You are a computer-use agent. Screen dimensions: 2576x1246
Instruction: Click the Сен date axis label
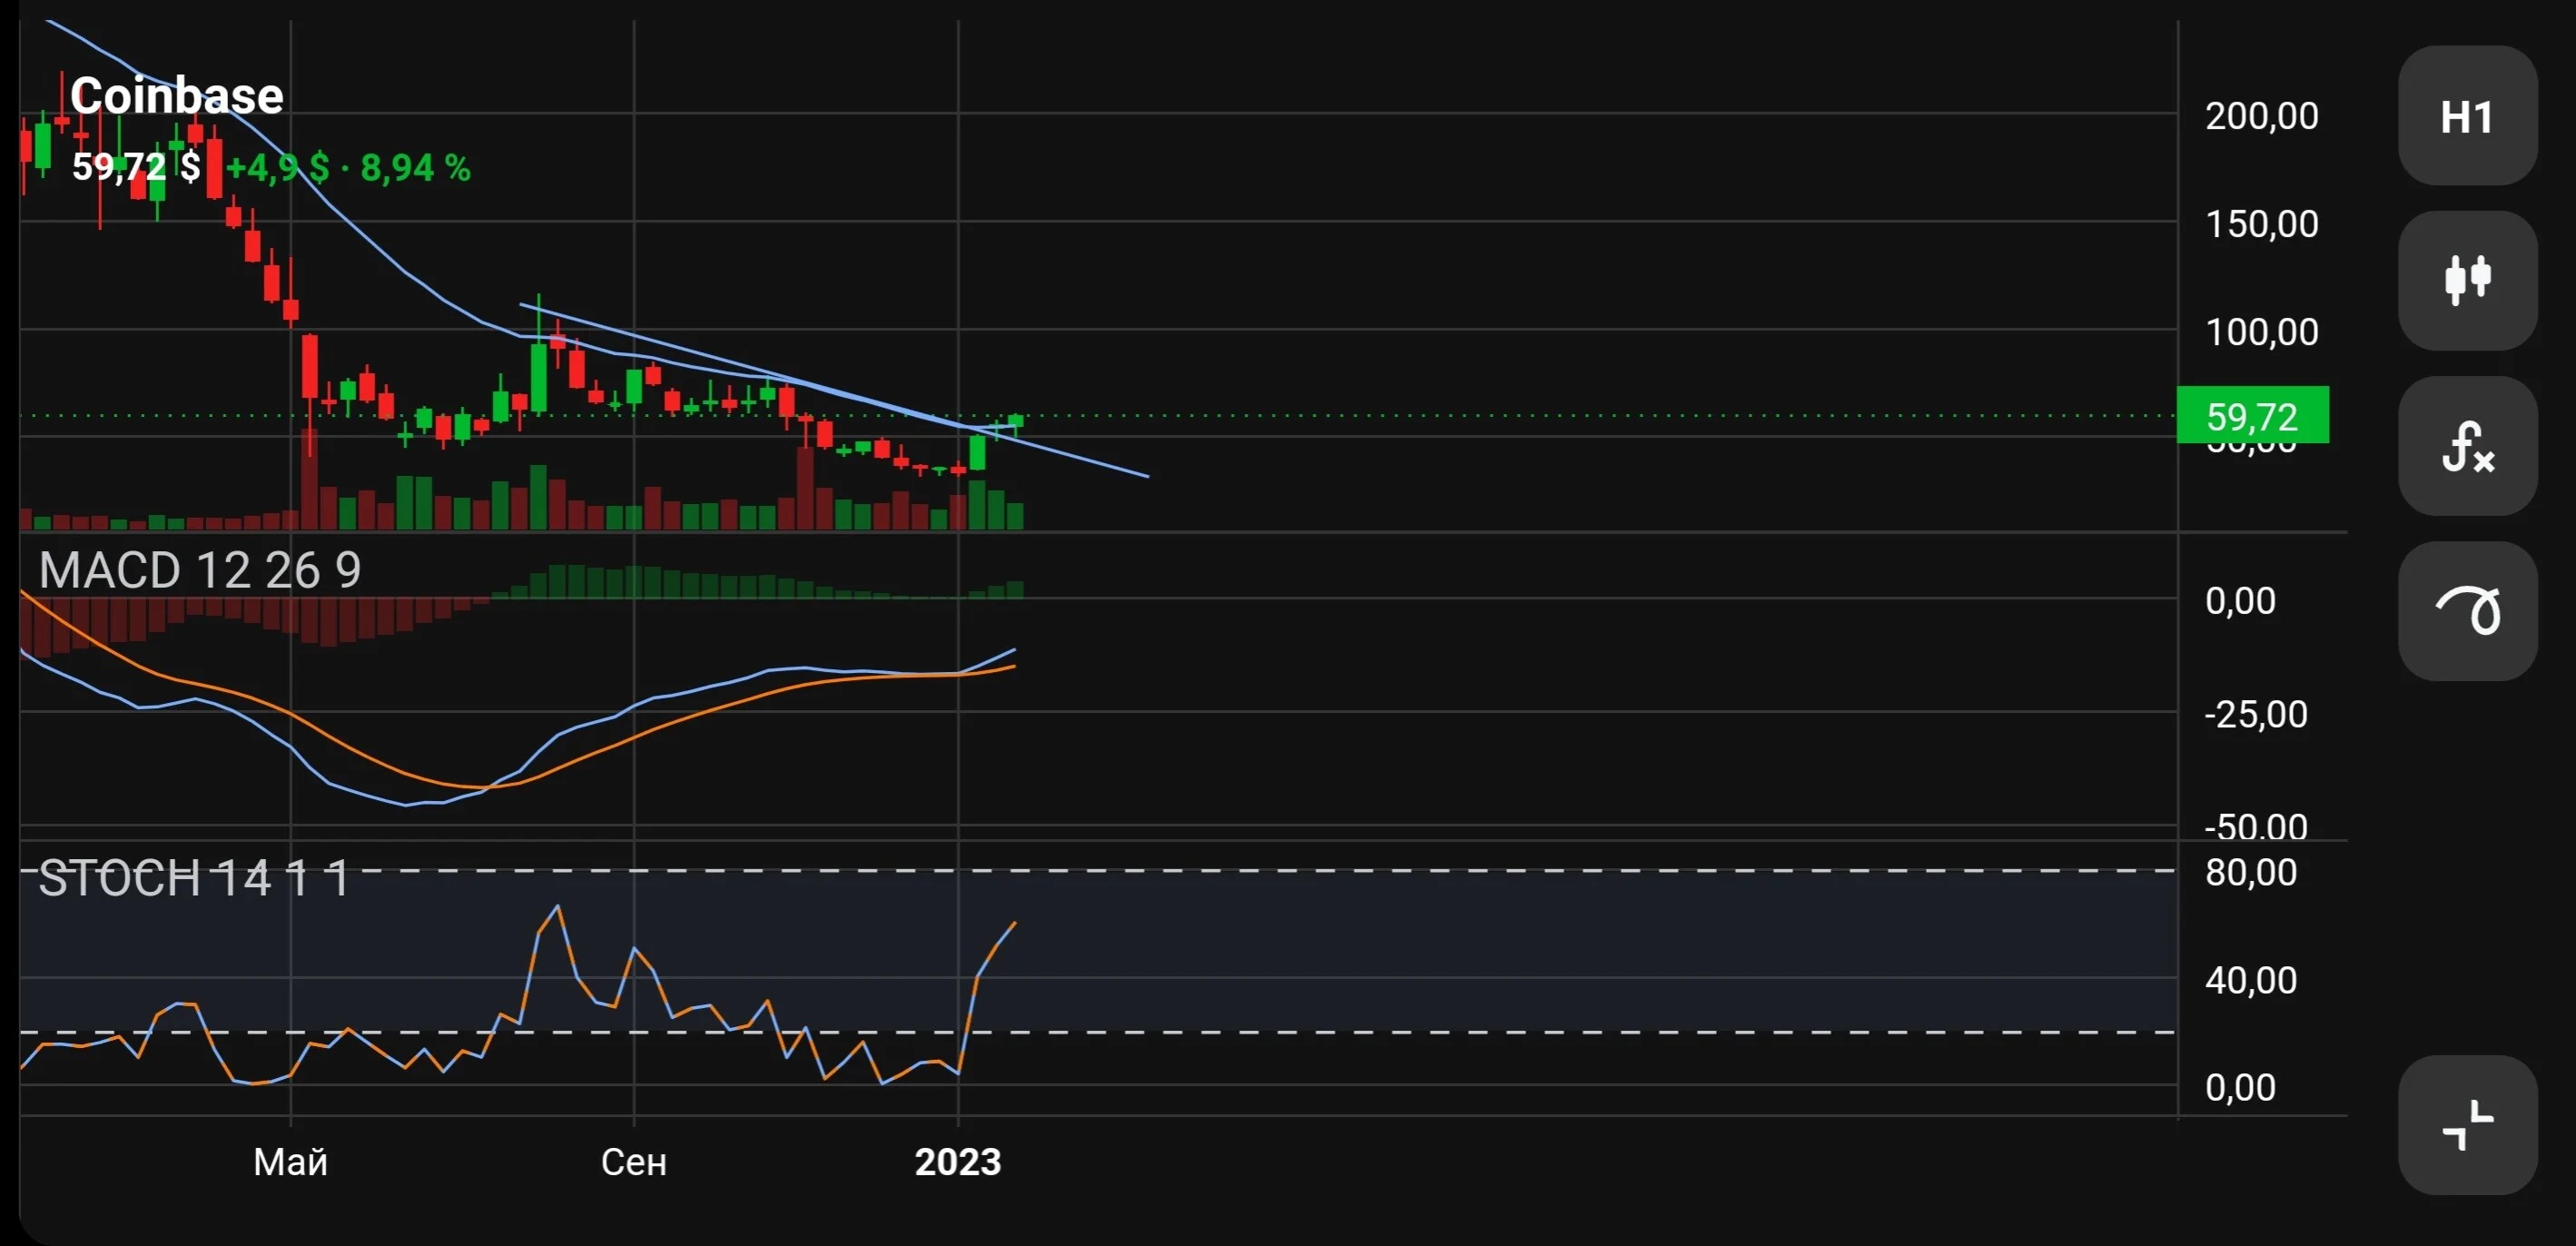pos(634,1162)
